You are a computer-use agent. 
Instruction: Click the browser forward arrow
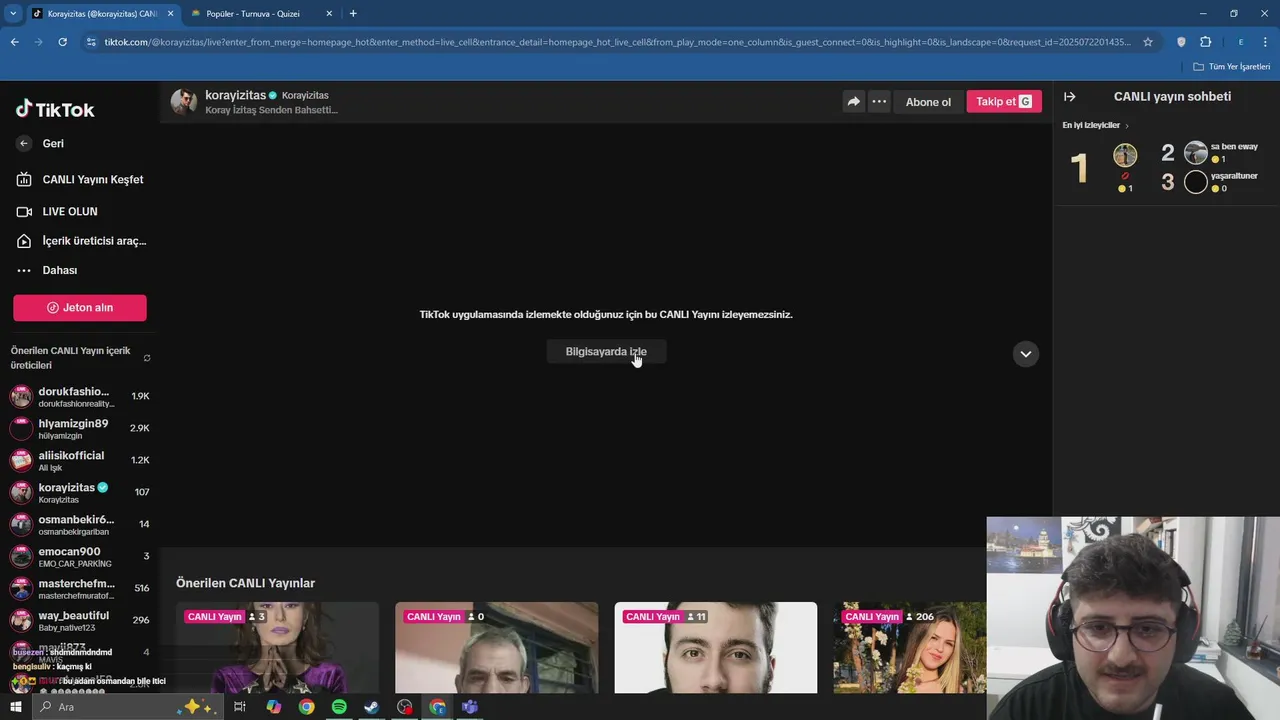point(38,42)
